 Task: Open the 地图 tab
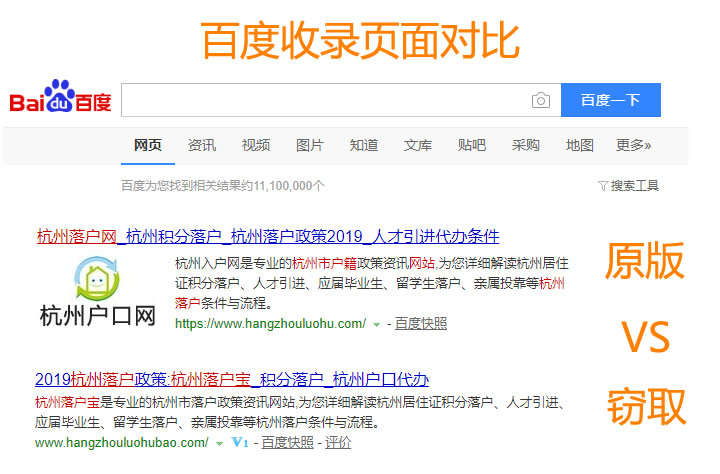[579, 145]
